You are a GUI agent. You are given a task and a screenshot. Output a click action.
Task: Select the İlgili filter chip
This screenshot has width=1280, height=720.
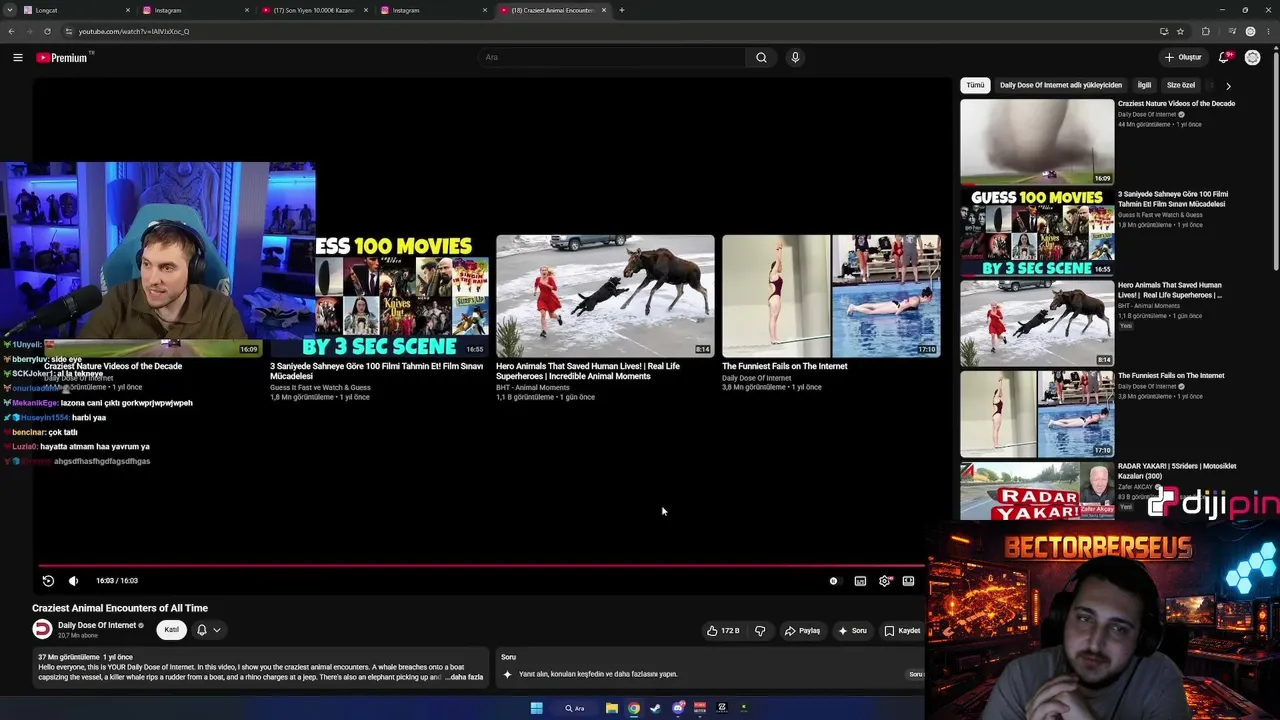click(1144, 85)
